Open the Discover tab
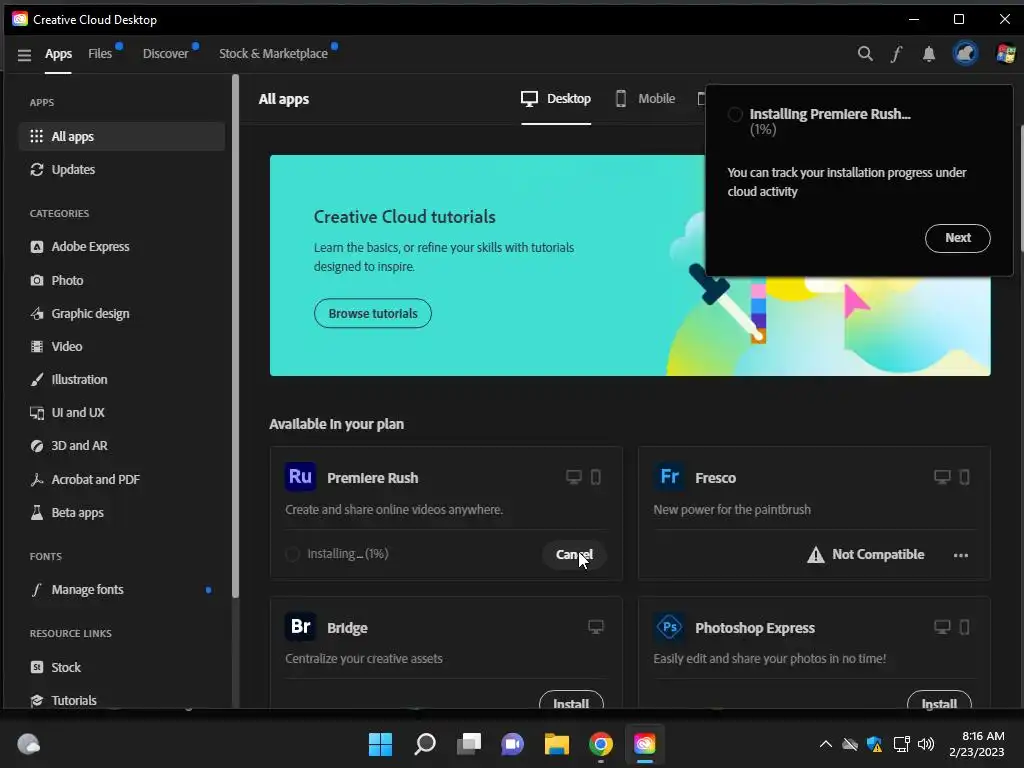The width and height of the screenshot is (1024, 768). click(x=165, y=54)
